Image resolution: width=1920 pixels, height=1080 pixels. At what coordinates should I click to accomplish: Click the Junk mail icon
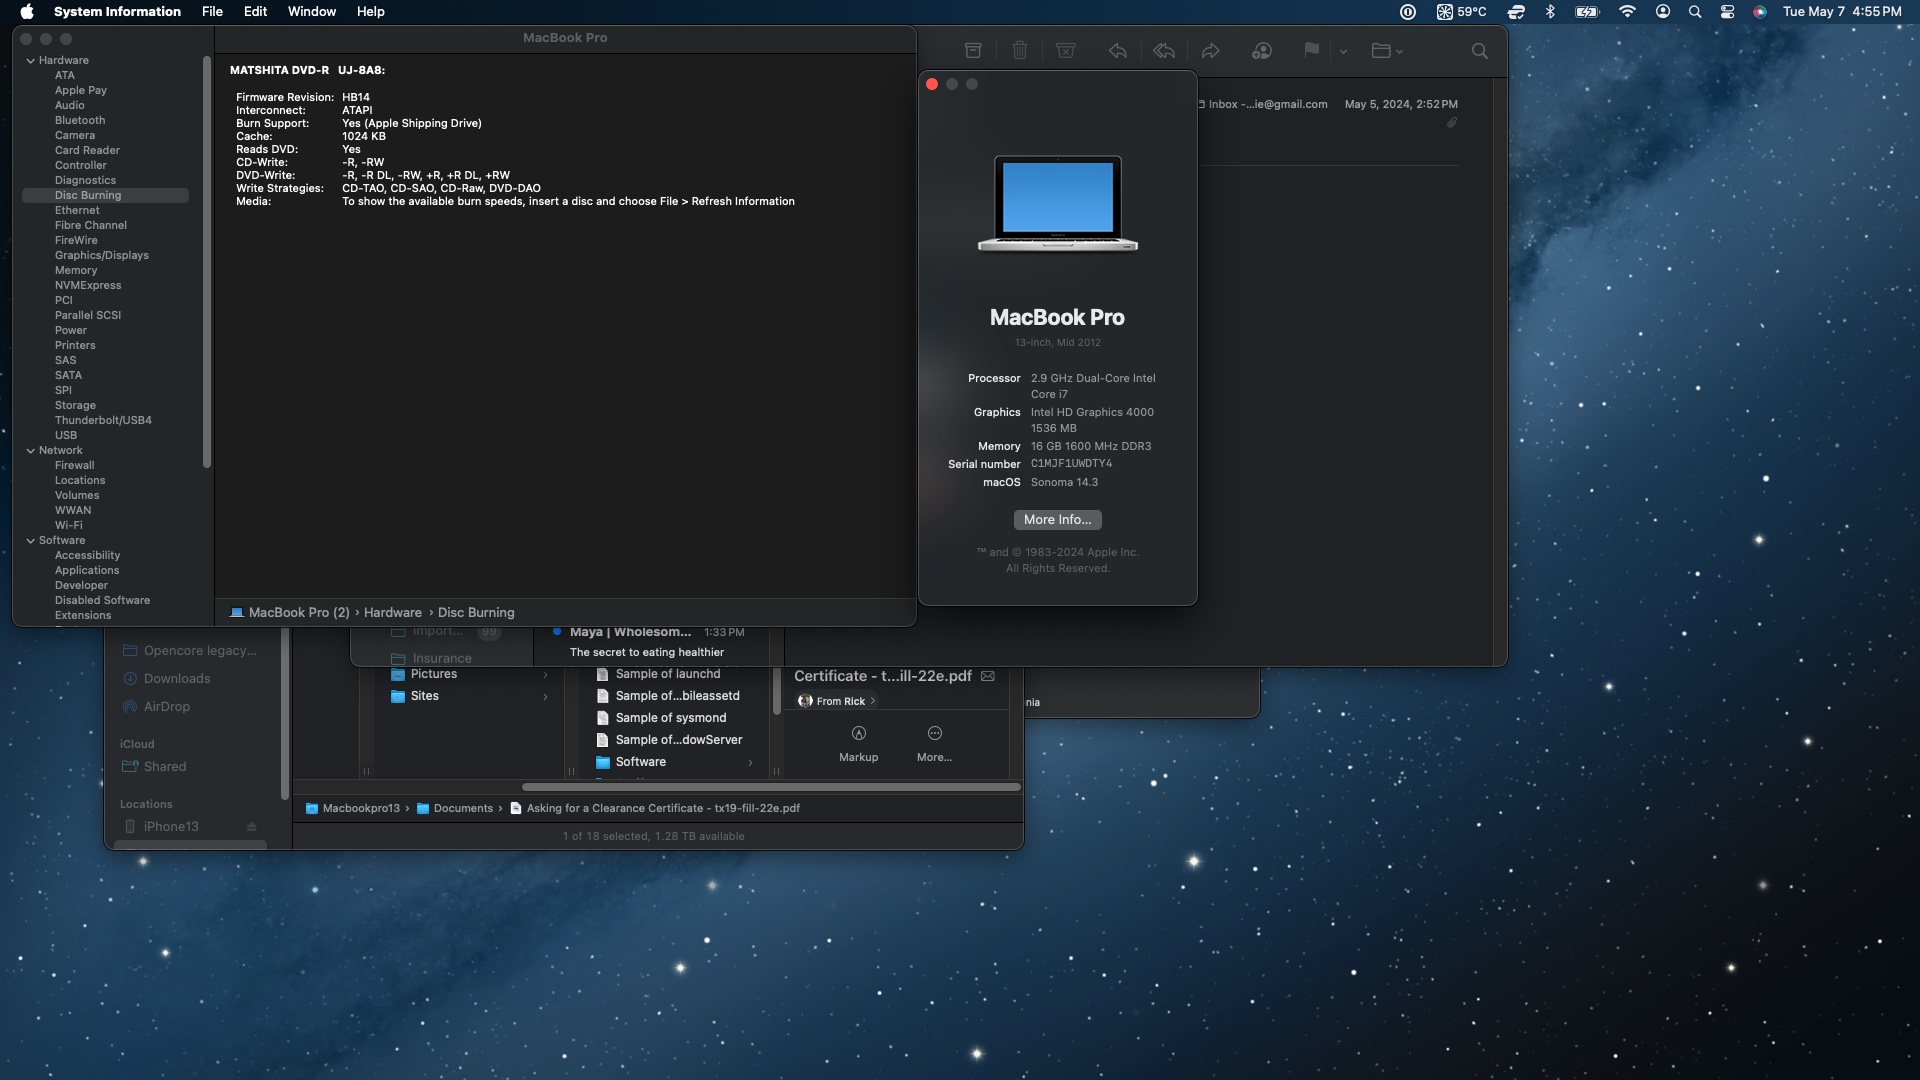[x=1066, y=51]
